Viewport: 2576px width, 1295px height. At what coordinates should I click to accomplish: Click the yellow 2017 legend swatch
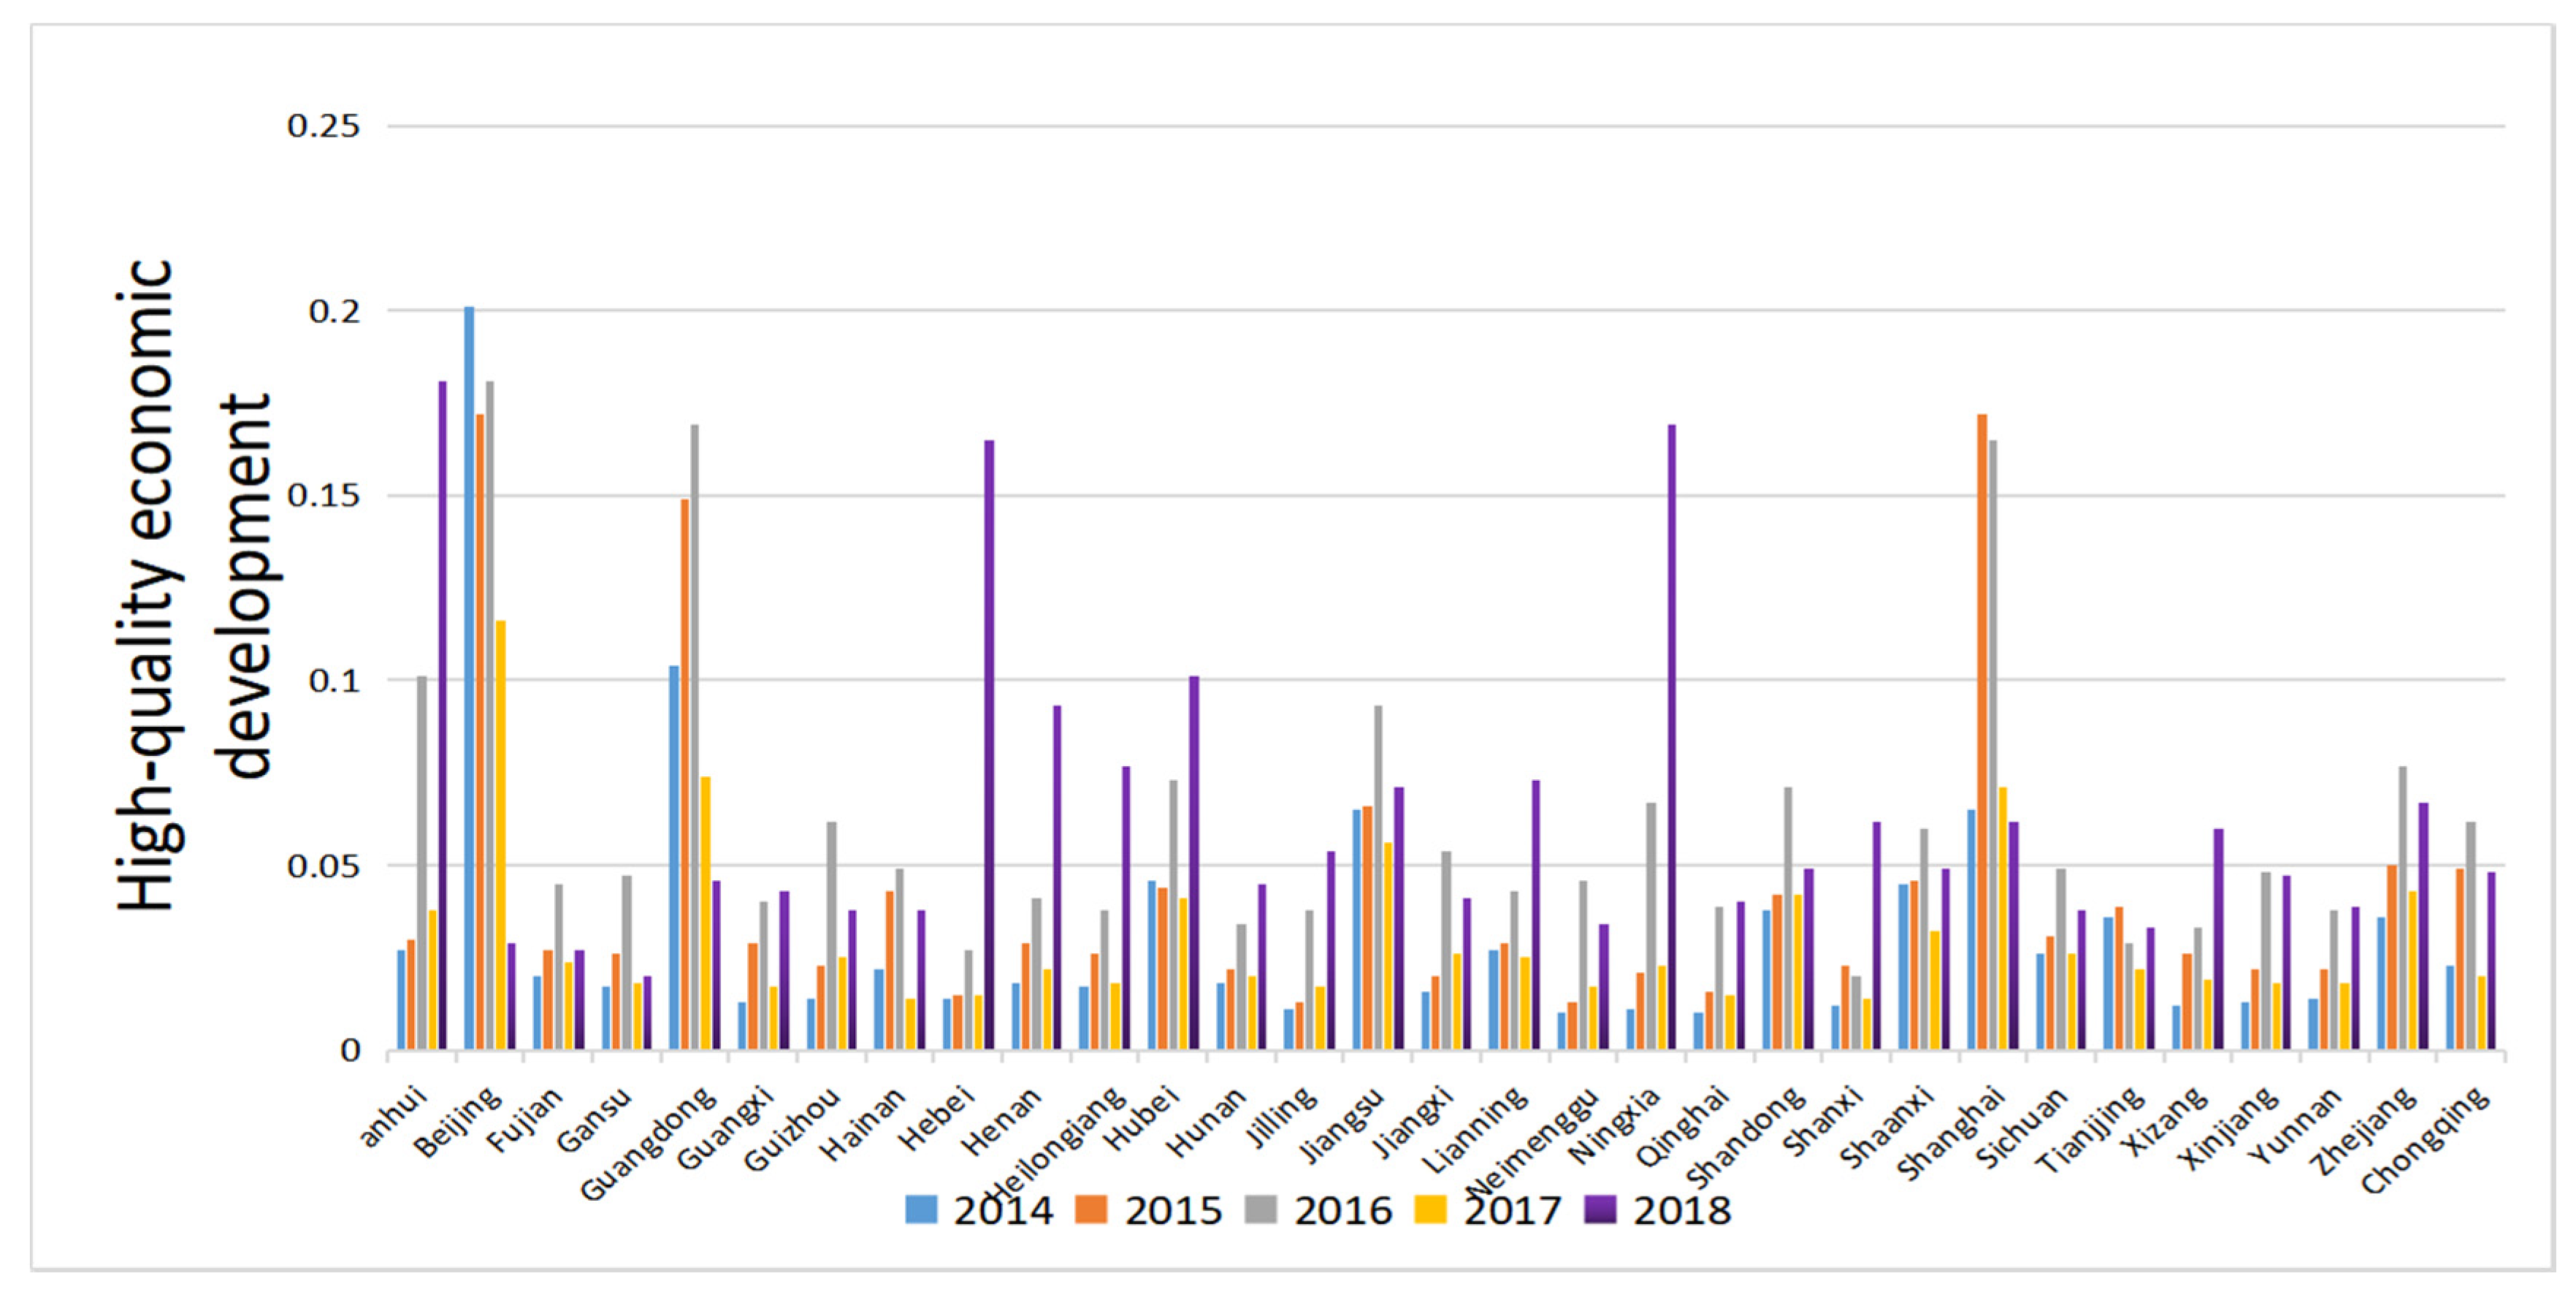tap(1430, 1209)
